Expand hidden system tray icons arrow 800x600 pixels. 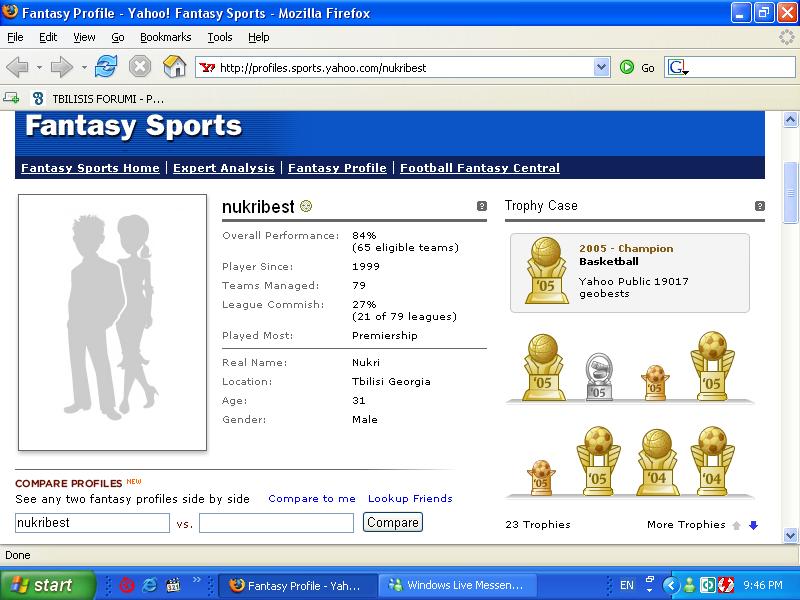[671, 585]
